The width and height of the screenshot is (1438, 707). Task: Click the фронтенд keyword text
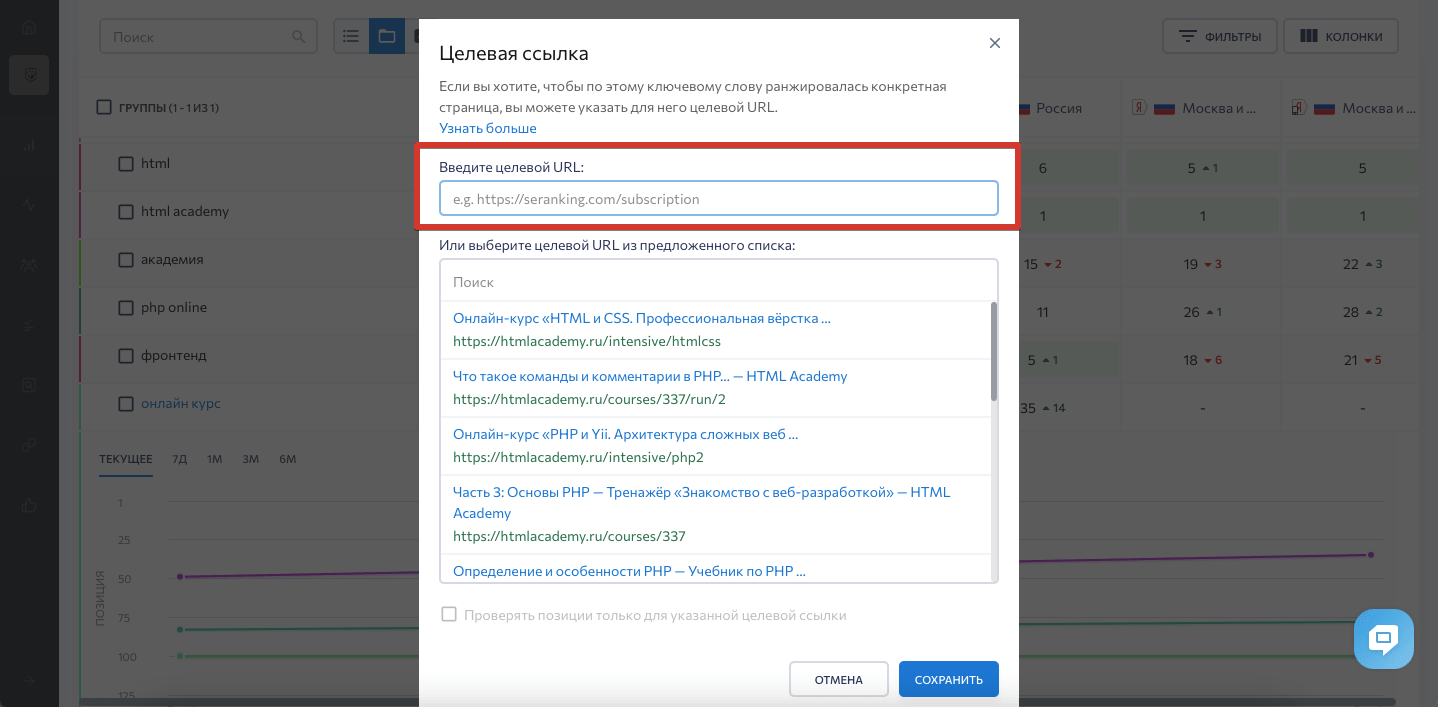tap(174, 355)
